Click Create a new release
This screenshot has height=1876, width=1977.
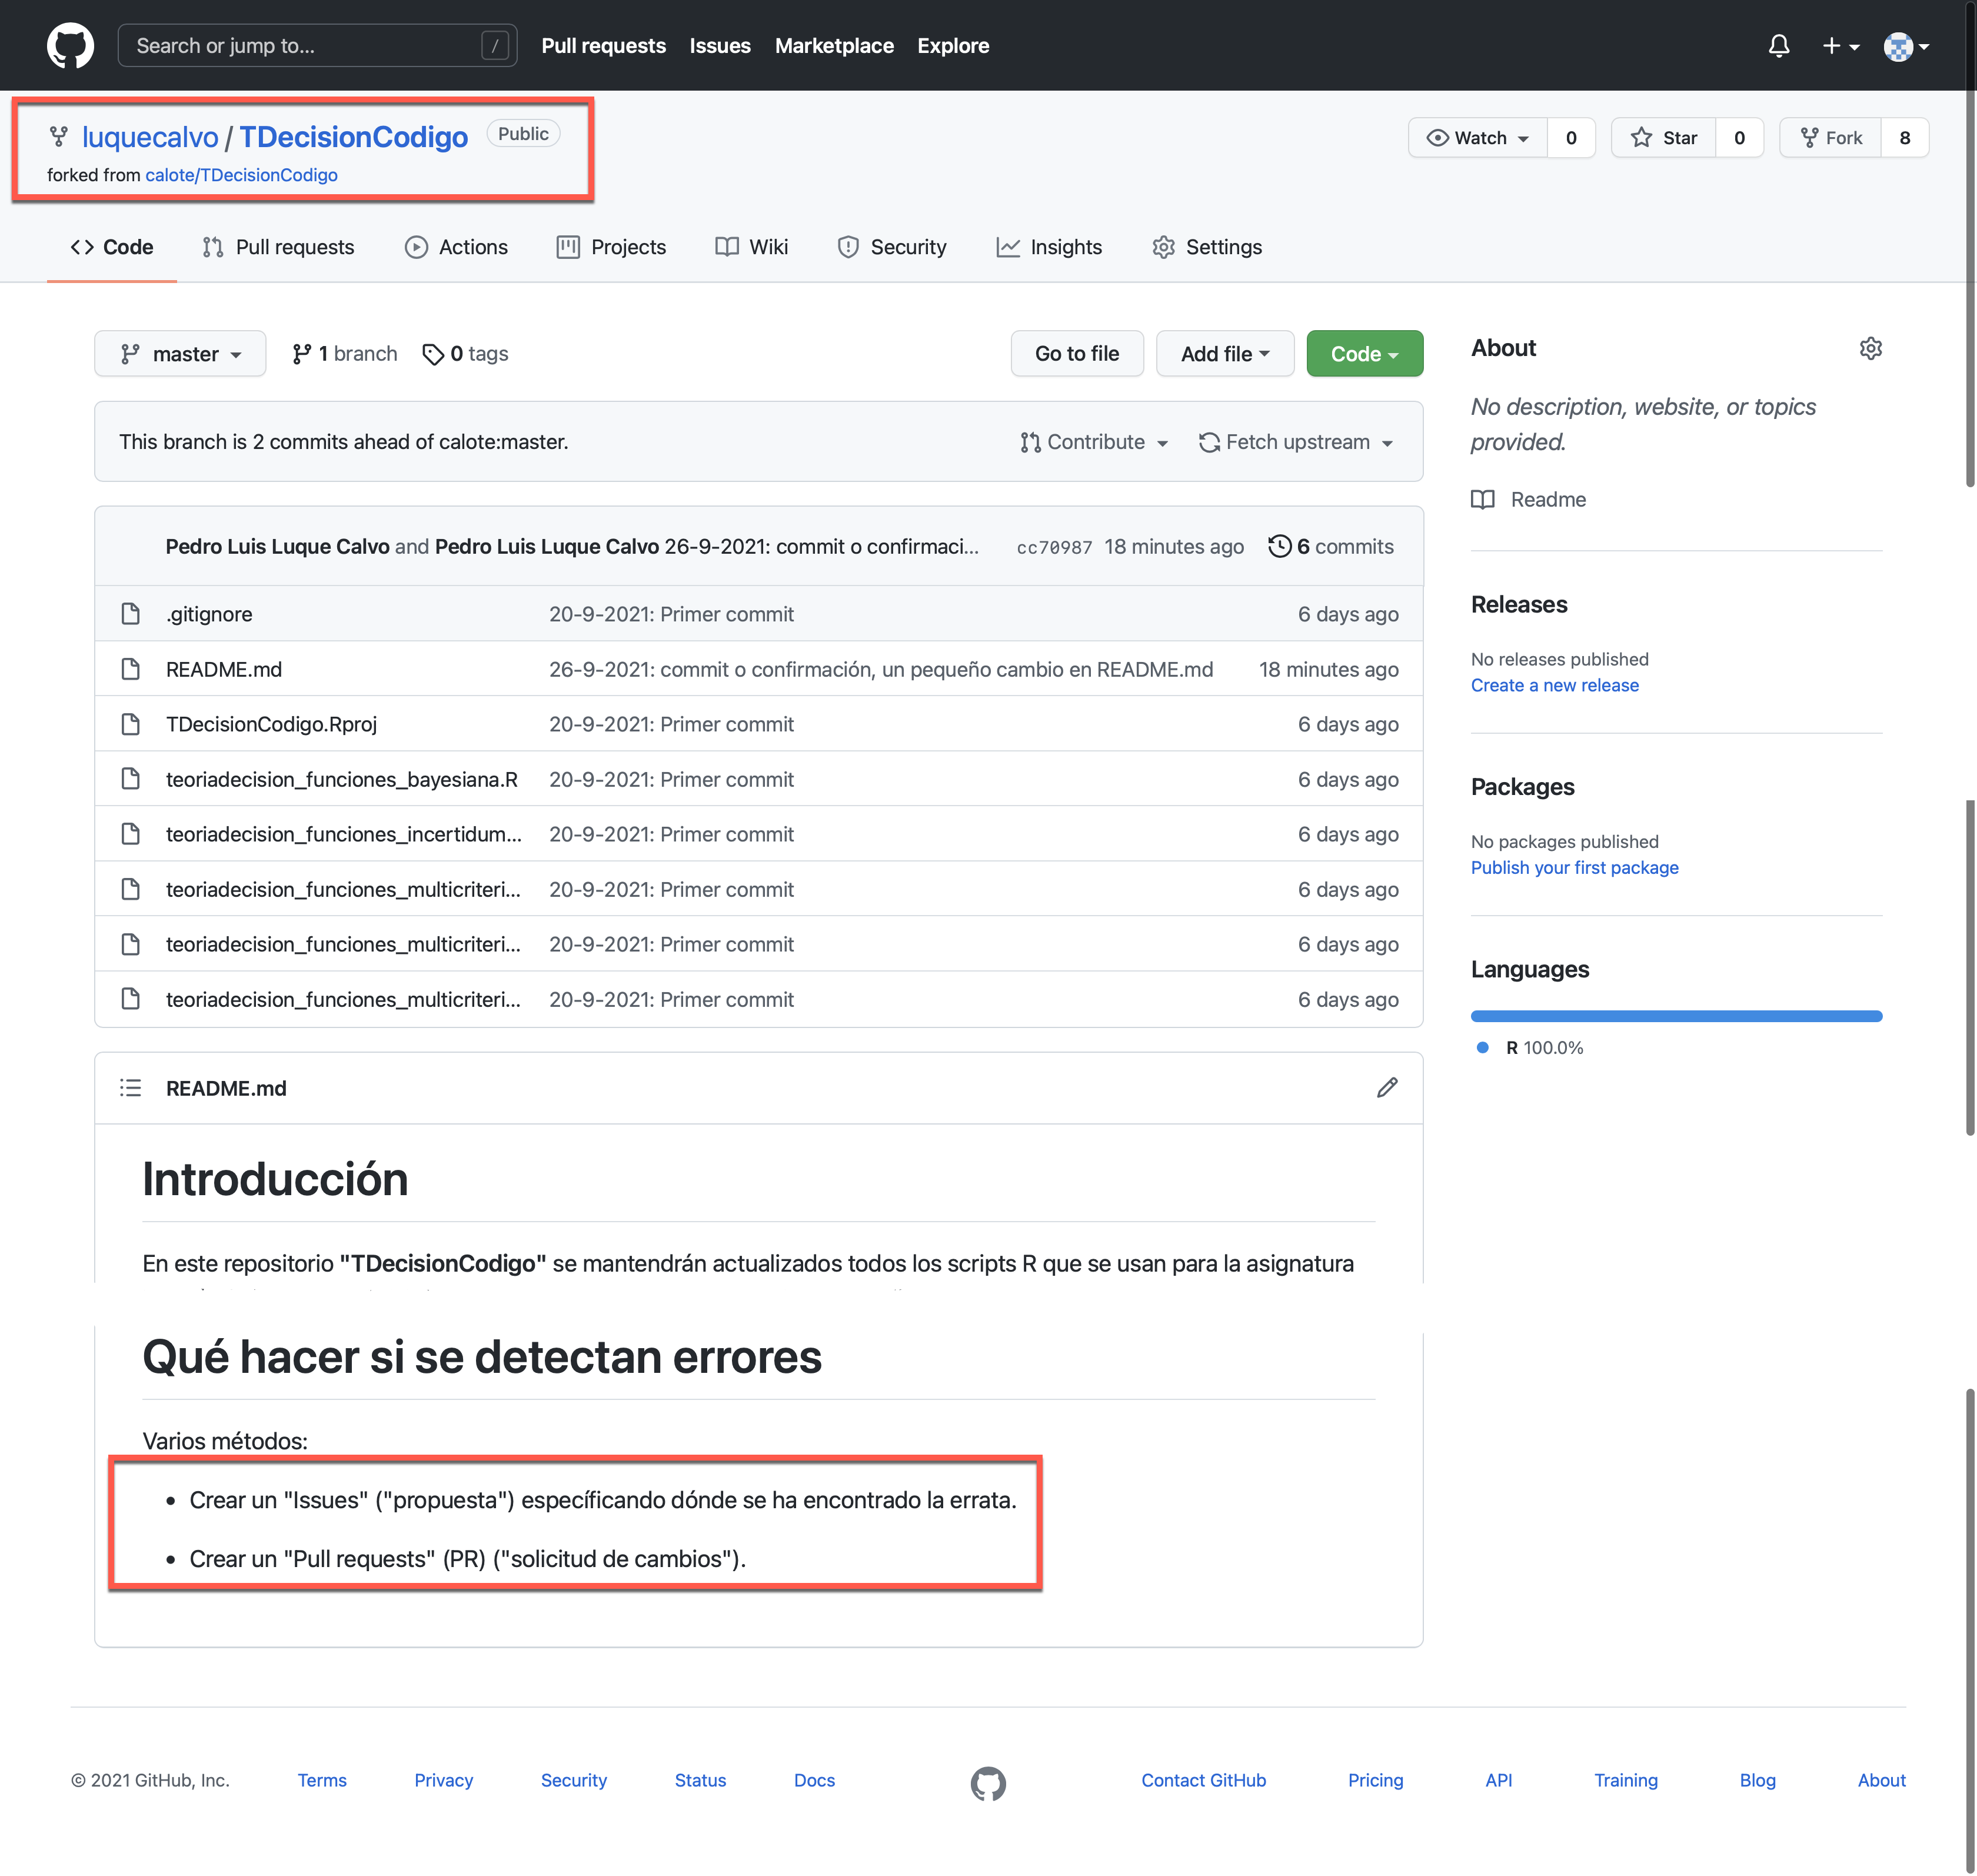[x=1555, y=685]
